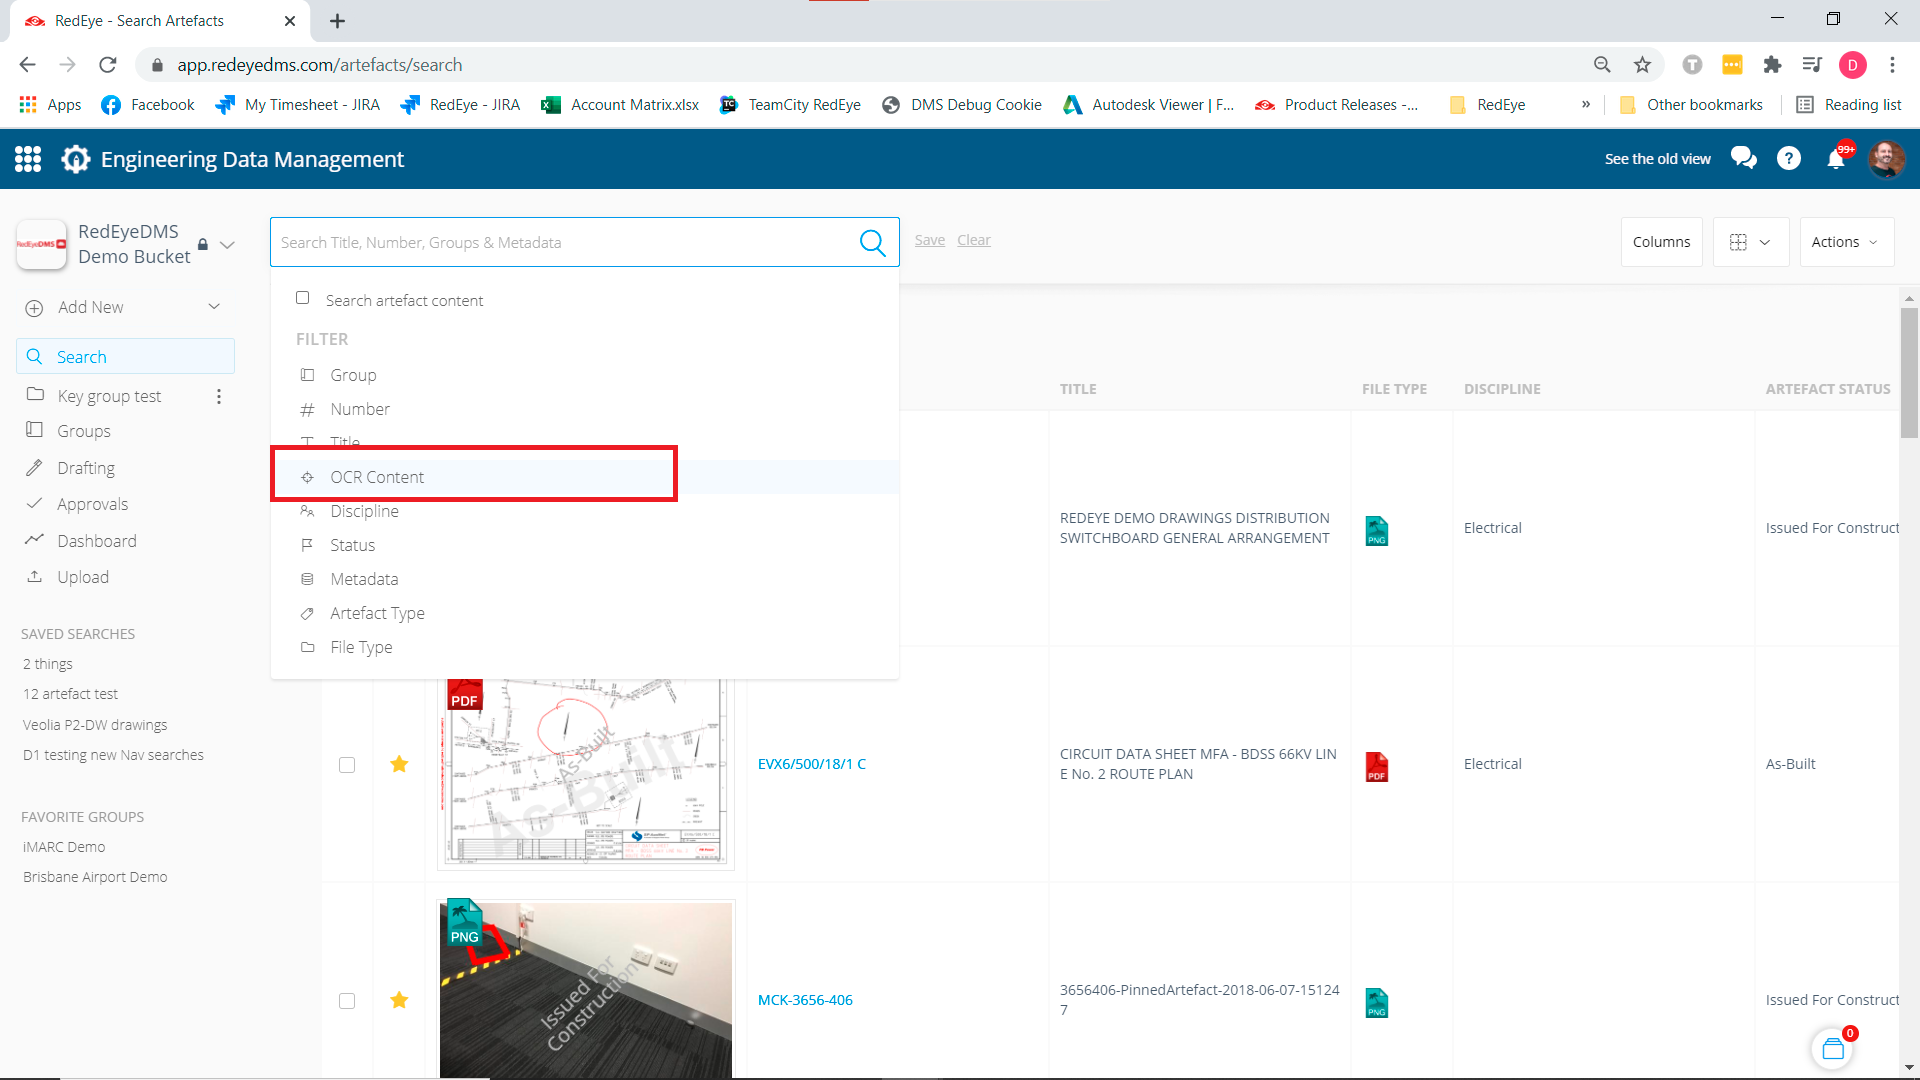
Task: Bookmark this page with the star icon
Action: [x=1642, y=65]
